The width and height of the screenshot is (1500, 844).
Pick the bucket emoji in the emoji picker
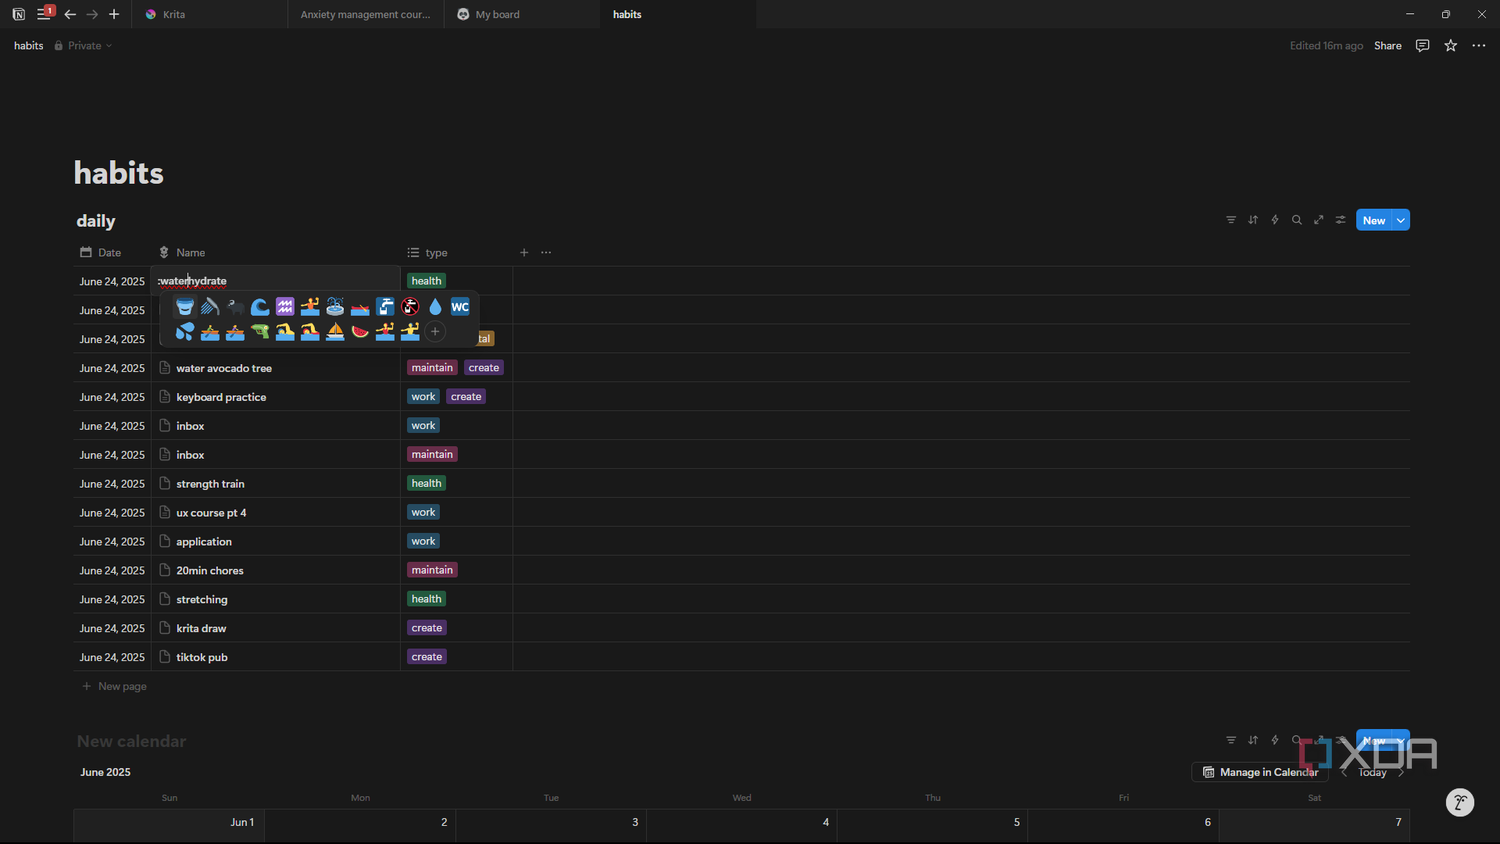pyautogui.click(x=185, y=307)
